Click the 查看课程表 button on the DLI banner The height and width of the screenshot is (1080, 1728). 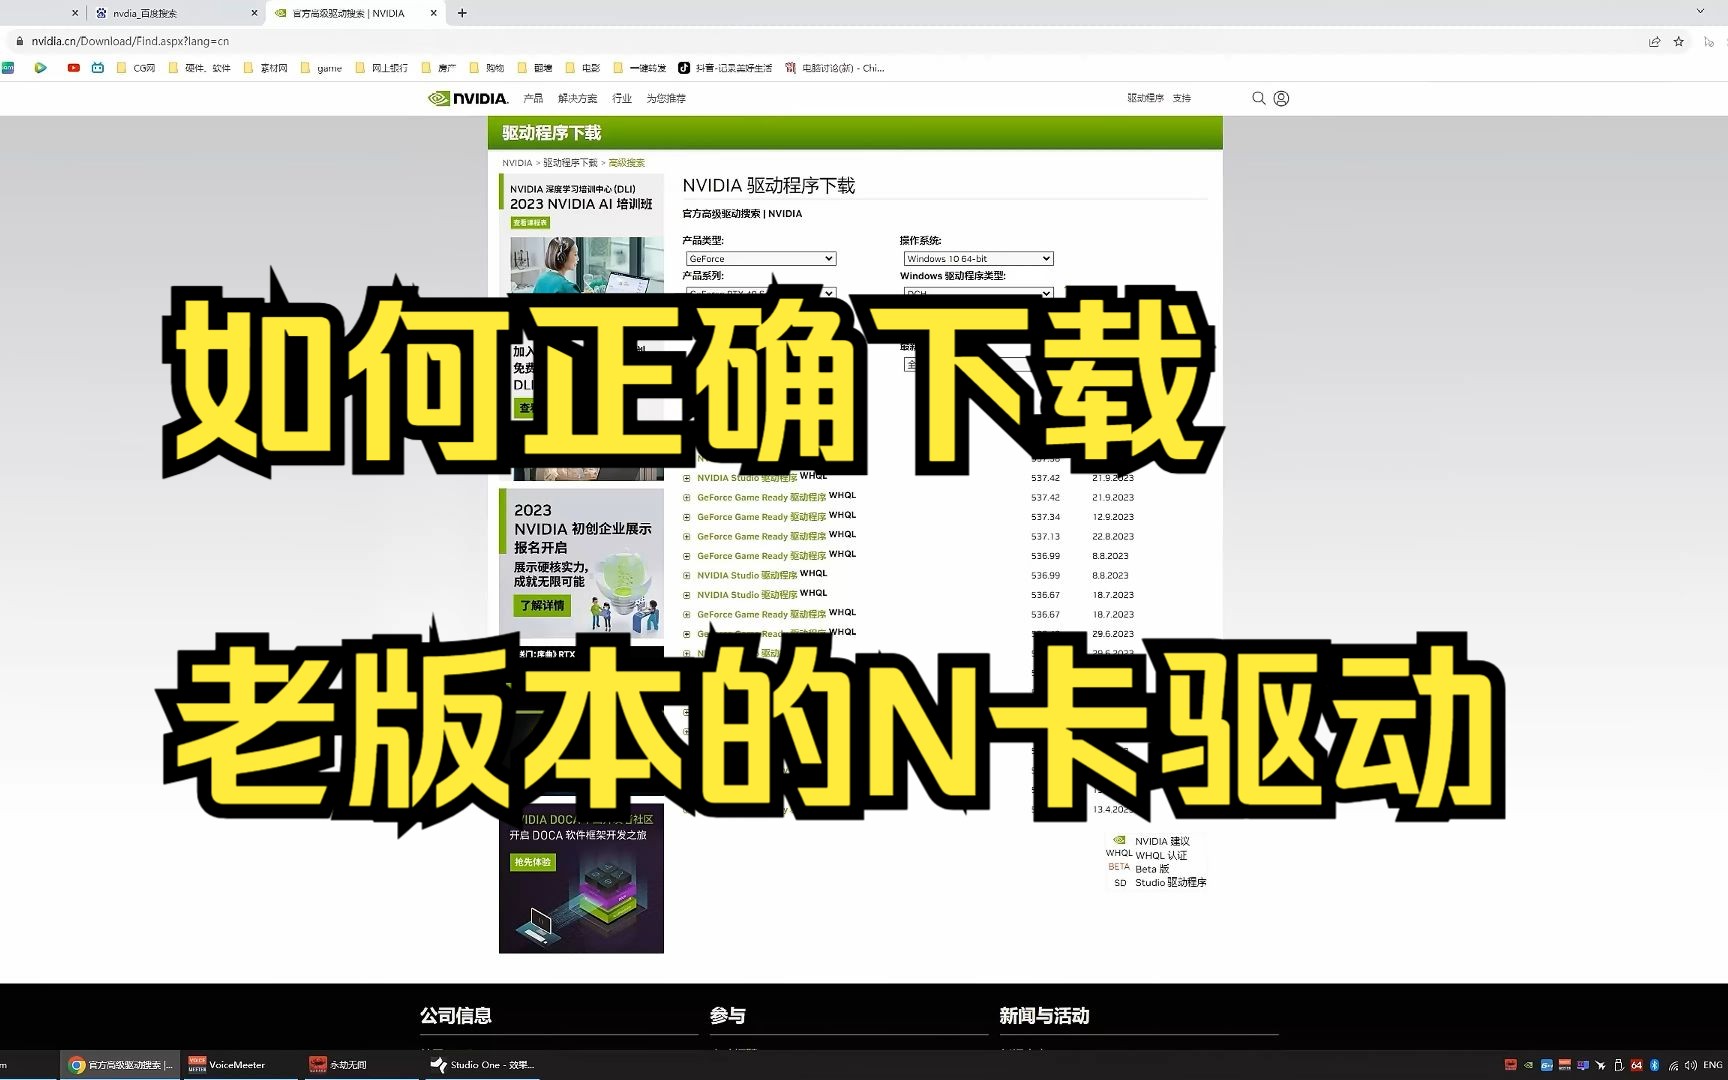point(530,223)
